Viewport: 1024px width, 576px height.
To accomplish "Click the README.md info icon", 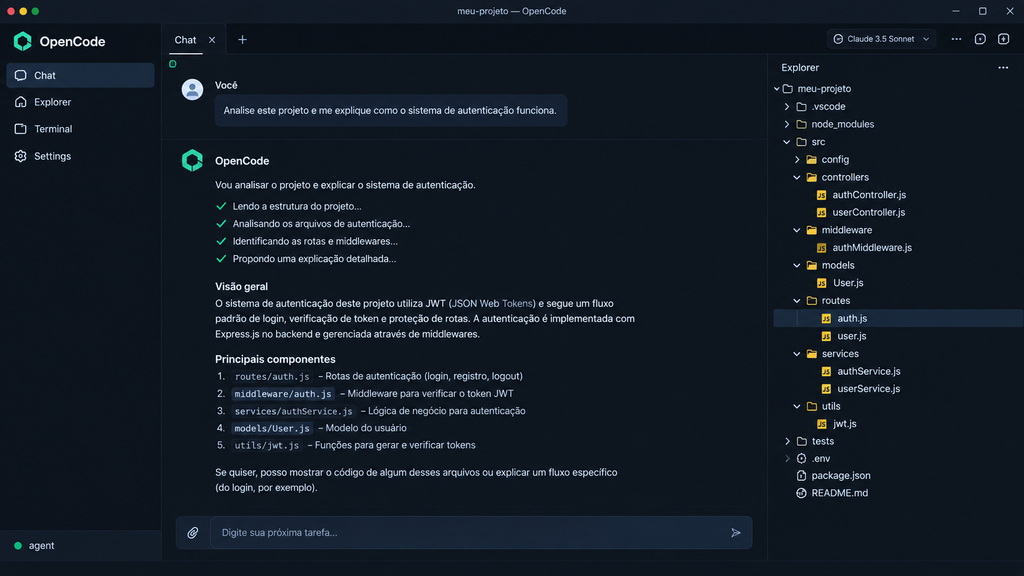I will click(801, 493).
